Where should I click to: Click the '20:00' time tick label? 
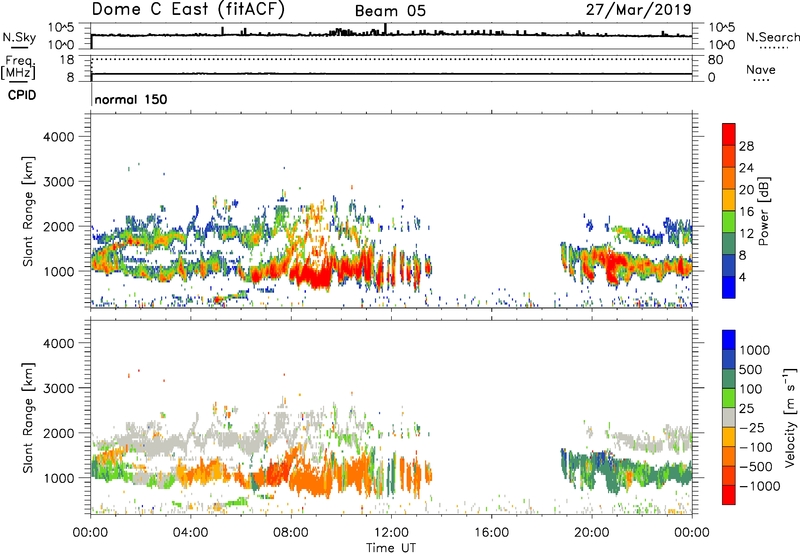tap(591, 533)
